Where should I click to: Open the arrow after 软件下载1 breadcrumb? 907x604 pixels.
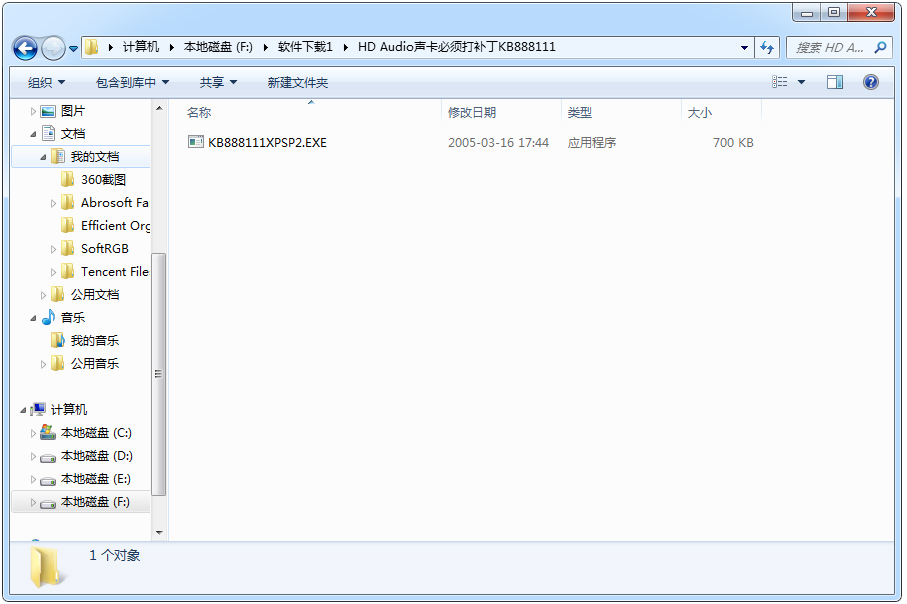(345, 47)
